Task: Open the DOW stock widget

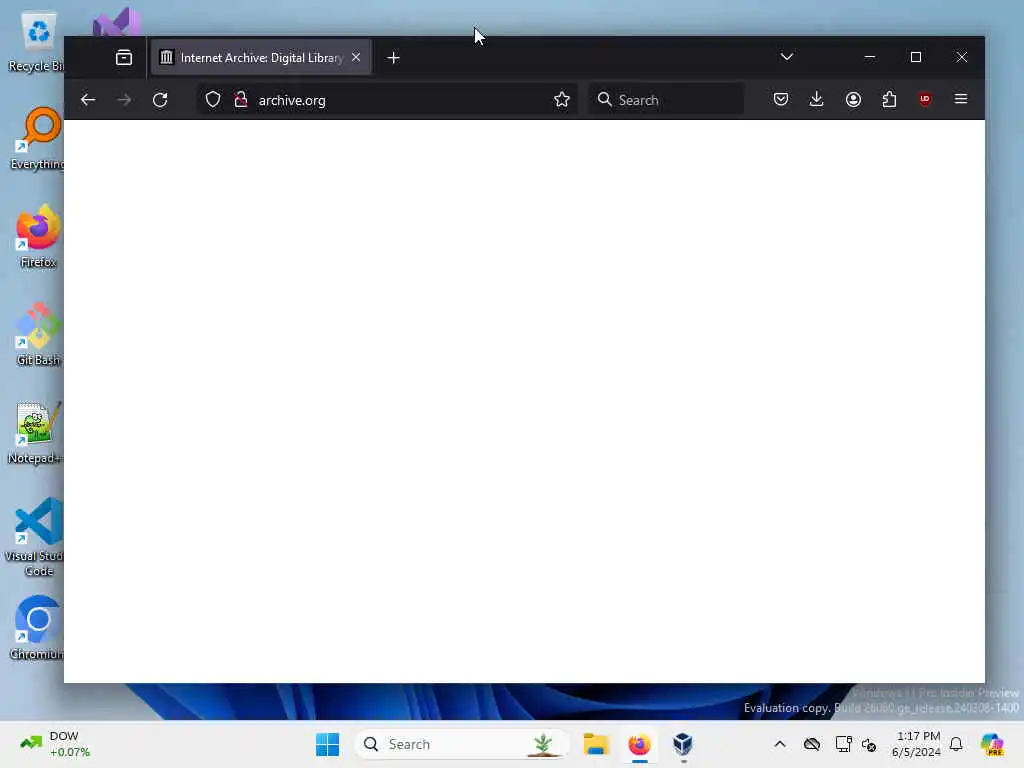Action: point(56,744)
